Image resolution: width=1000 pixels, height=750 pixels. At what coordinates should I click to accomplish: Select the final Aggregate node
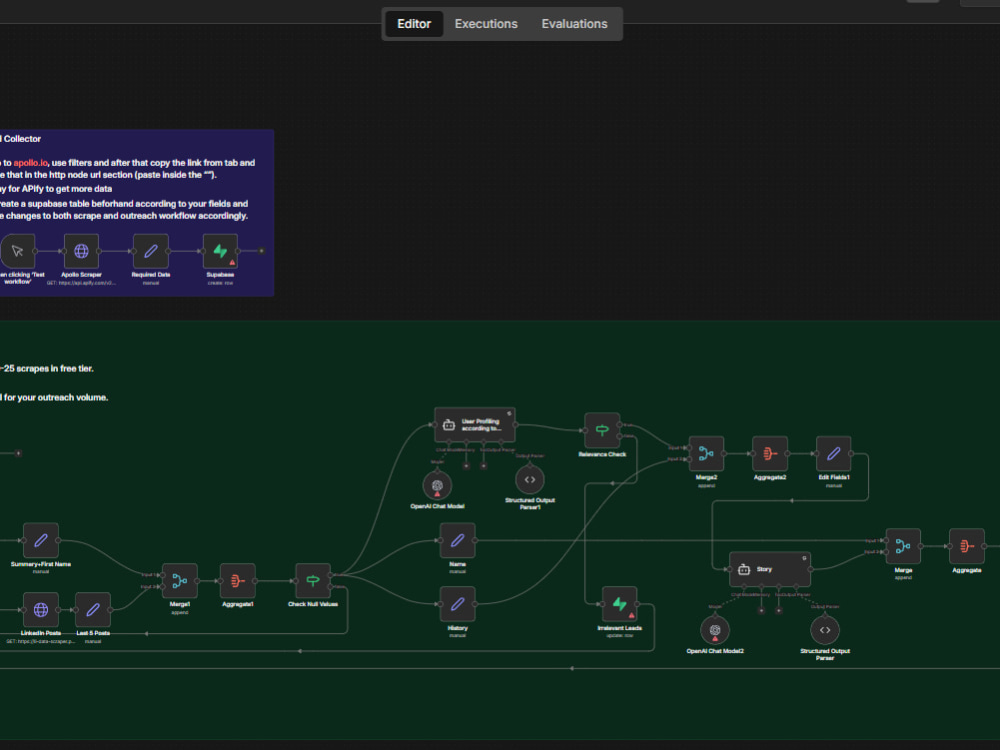coord(967,546)
